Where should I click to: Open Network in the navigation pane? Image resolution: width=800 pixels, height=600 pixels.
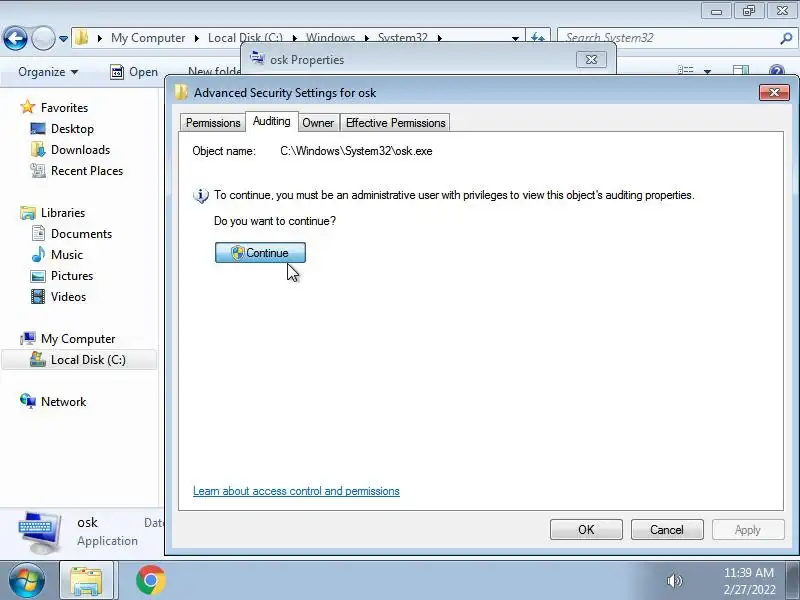63,402
